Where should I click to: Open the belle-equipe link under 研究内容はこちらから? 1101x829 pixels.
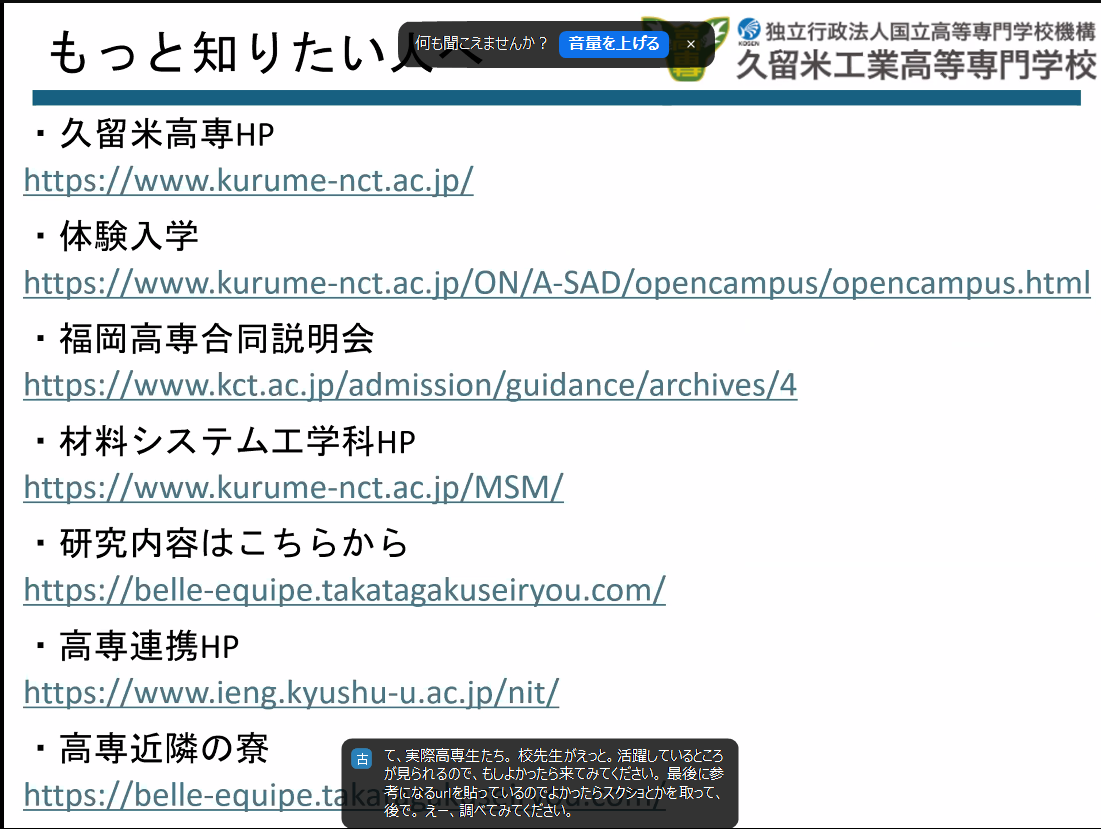[344, 590]
